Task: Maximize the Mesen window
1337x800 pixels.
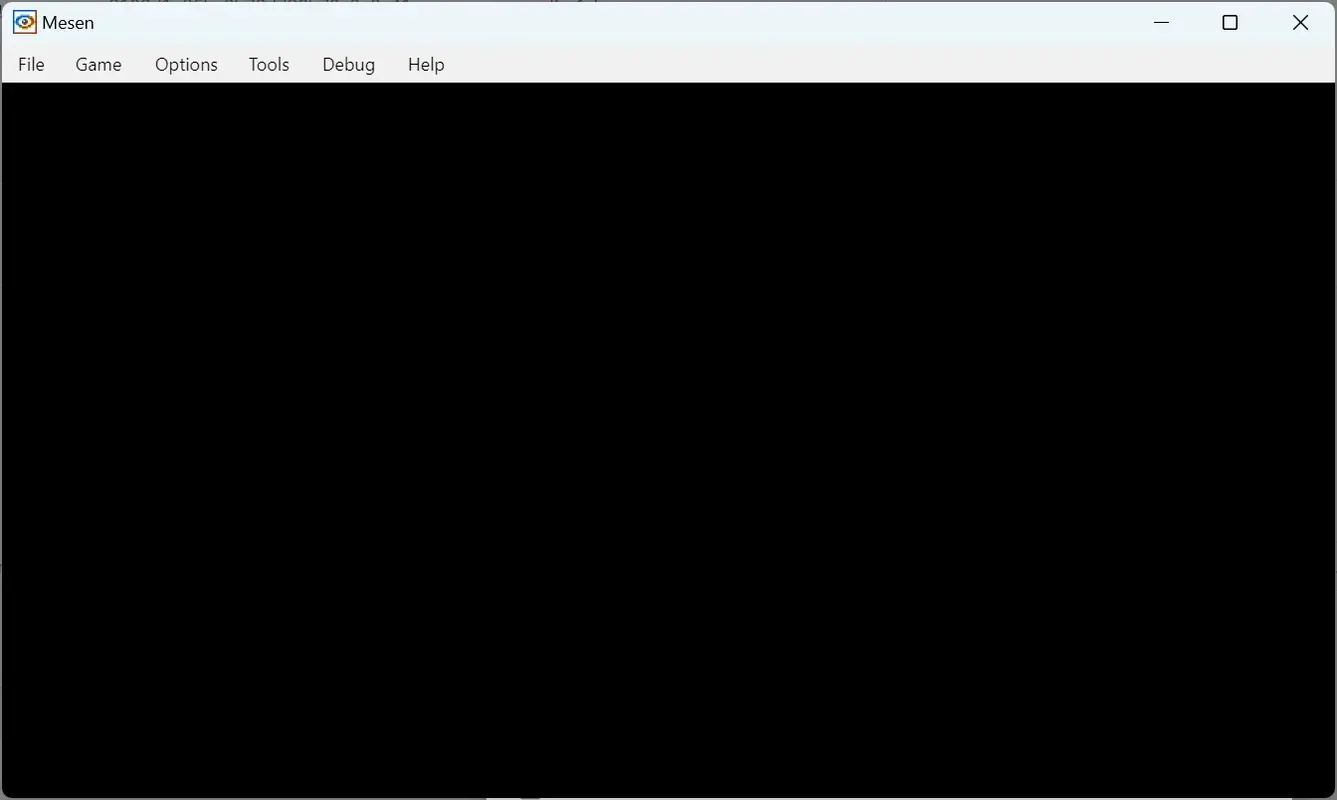Action: click(x=1229, y=21)
